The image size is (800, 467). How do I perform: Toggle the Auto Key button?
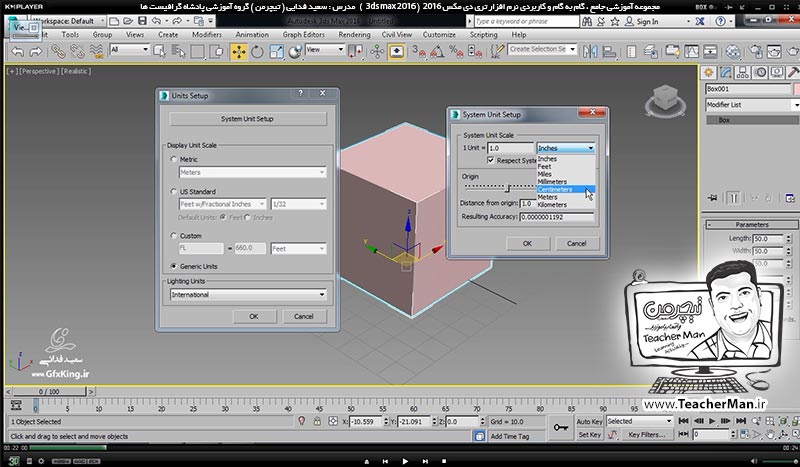pyautogui.click(x=589, y=422)
